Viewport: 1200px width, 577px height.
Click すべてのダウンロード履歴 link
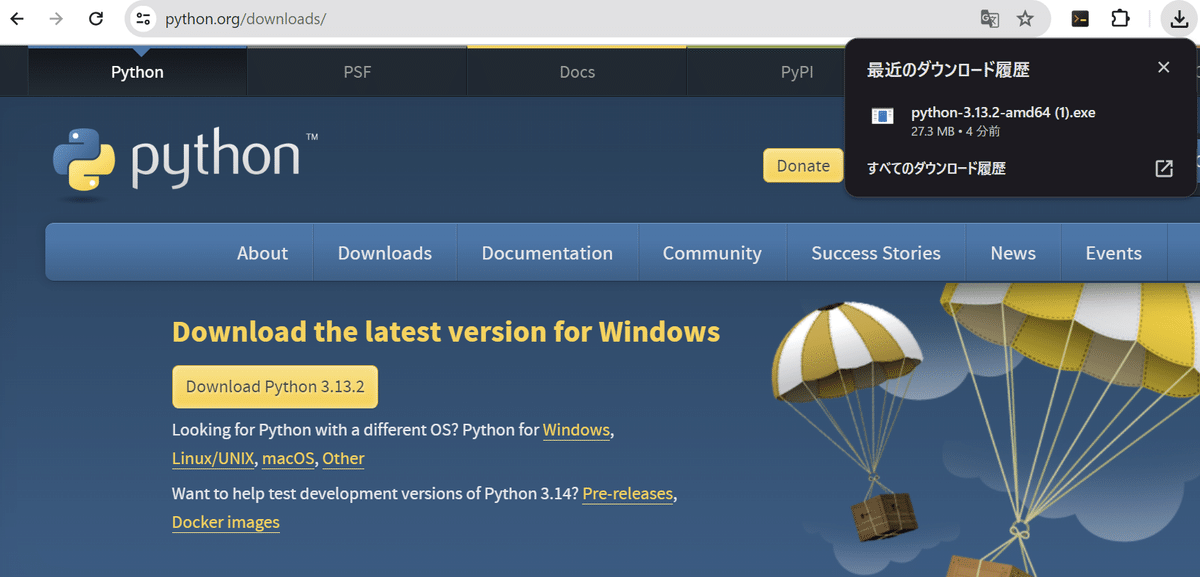(936, 168)
